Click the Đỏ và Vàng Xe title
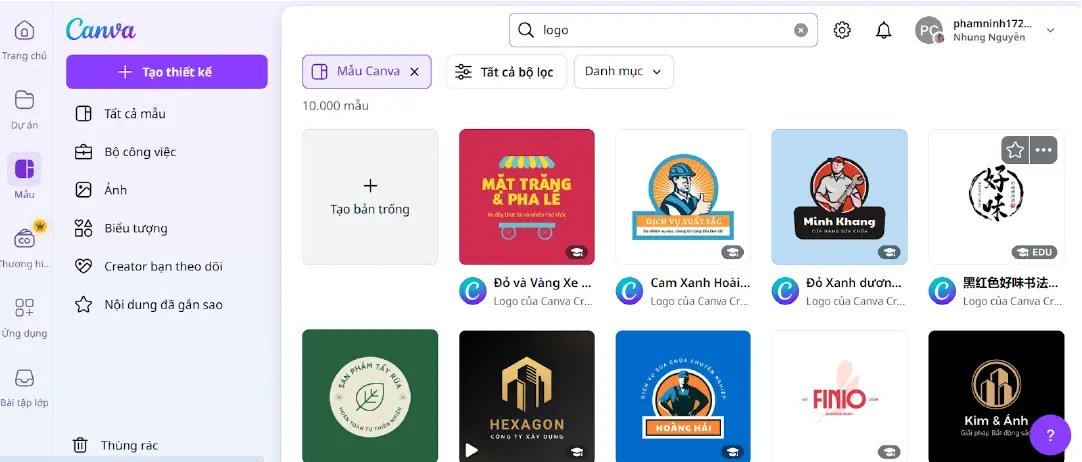This screenshot has height=462, width=1082. [x=543, y=283]
